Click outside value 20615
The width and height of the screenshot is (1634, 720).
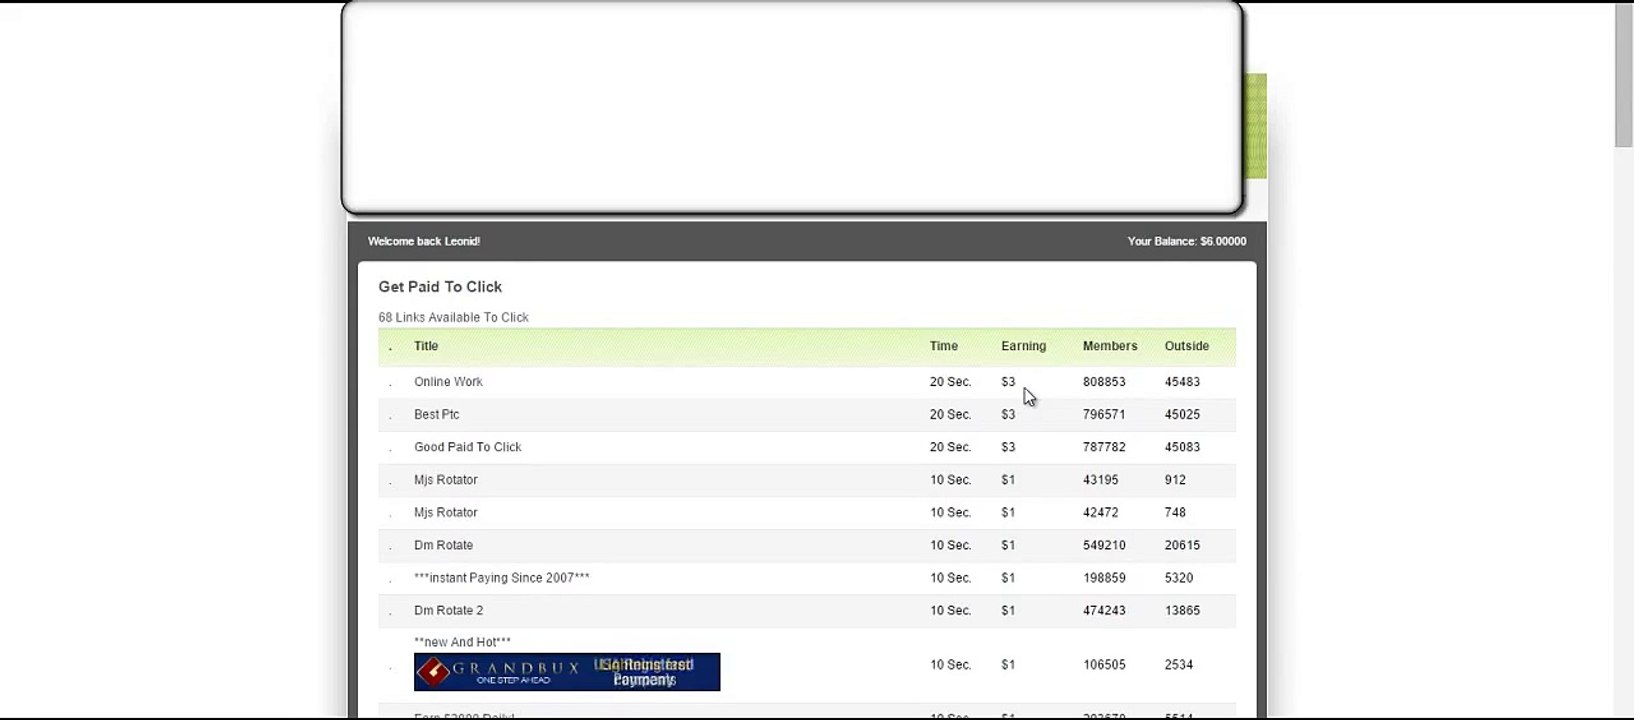pyautogui.click(x=1182, y=545)
